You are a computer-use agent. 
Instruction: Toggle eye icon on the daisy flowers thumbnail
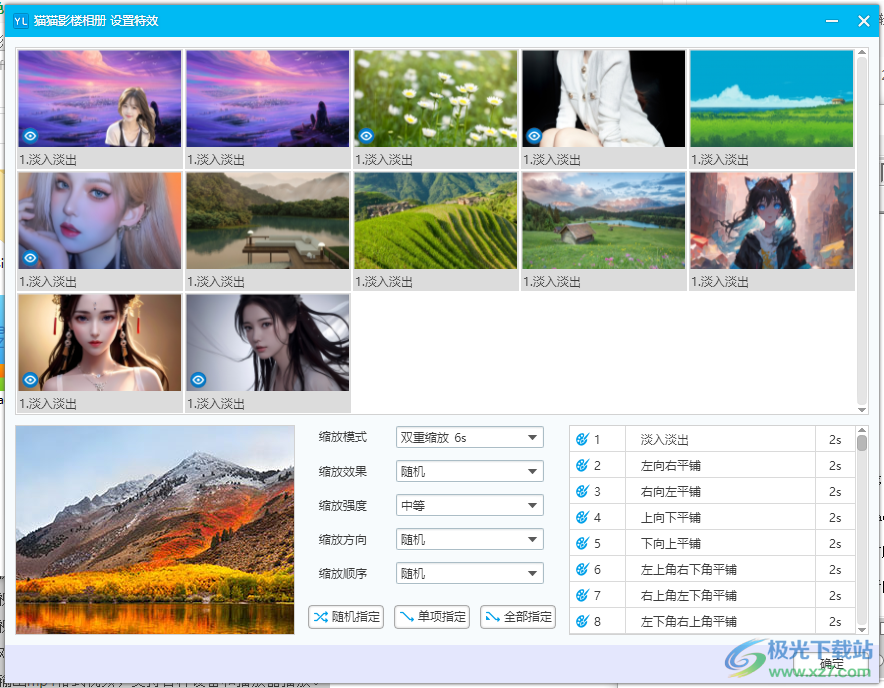pos(367,135)
